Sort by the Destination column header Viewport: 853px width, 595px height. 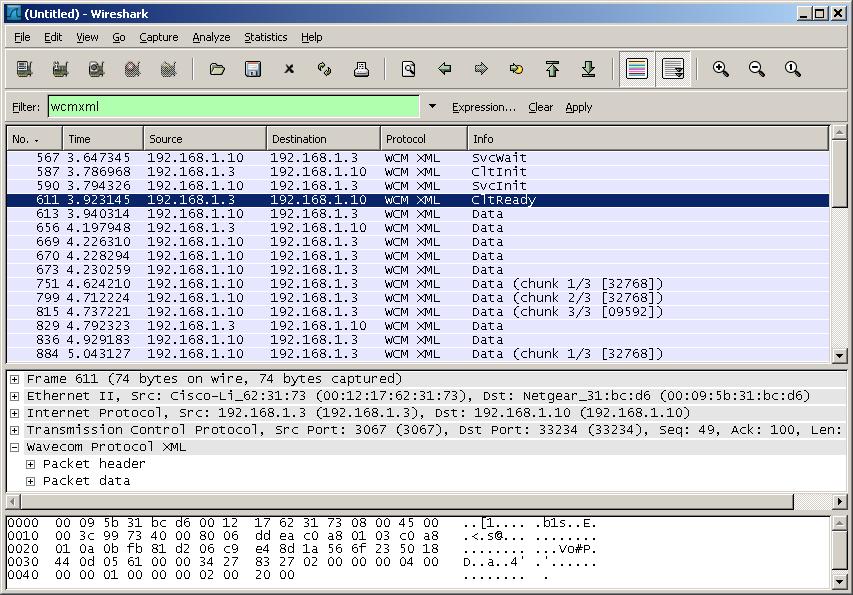[324, 139]
